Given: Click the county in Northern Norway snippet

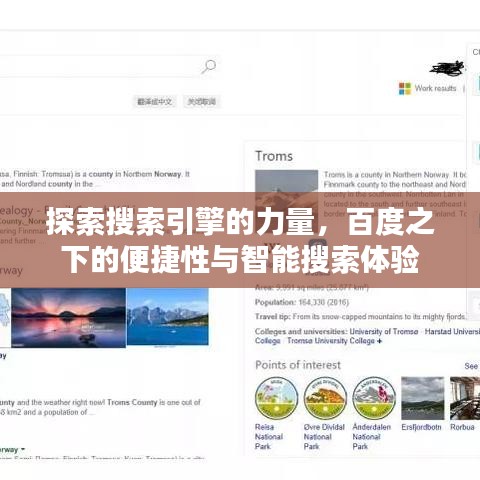Looking at the screenshot, I should coord(95,179).
